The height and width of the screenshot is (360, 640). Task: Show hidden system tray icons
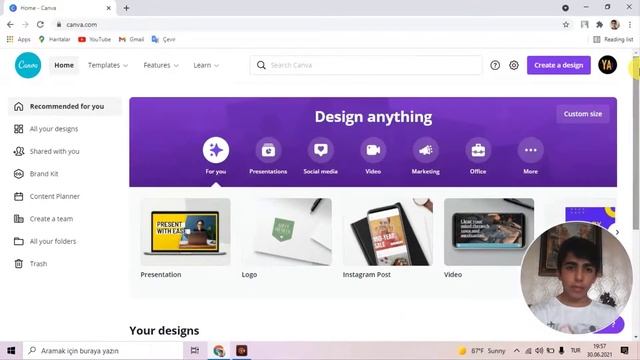point(516,351)
